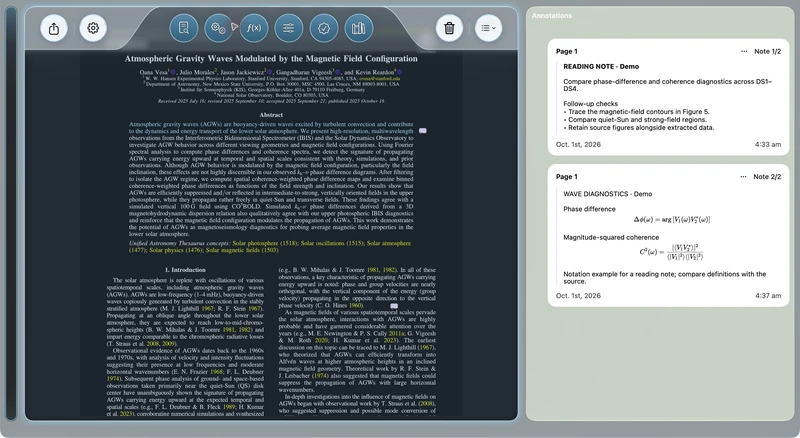Viewport: 800px width, 438px height.
Task: Click the double-gears processing icon
Action: click(218, 28)
